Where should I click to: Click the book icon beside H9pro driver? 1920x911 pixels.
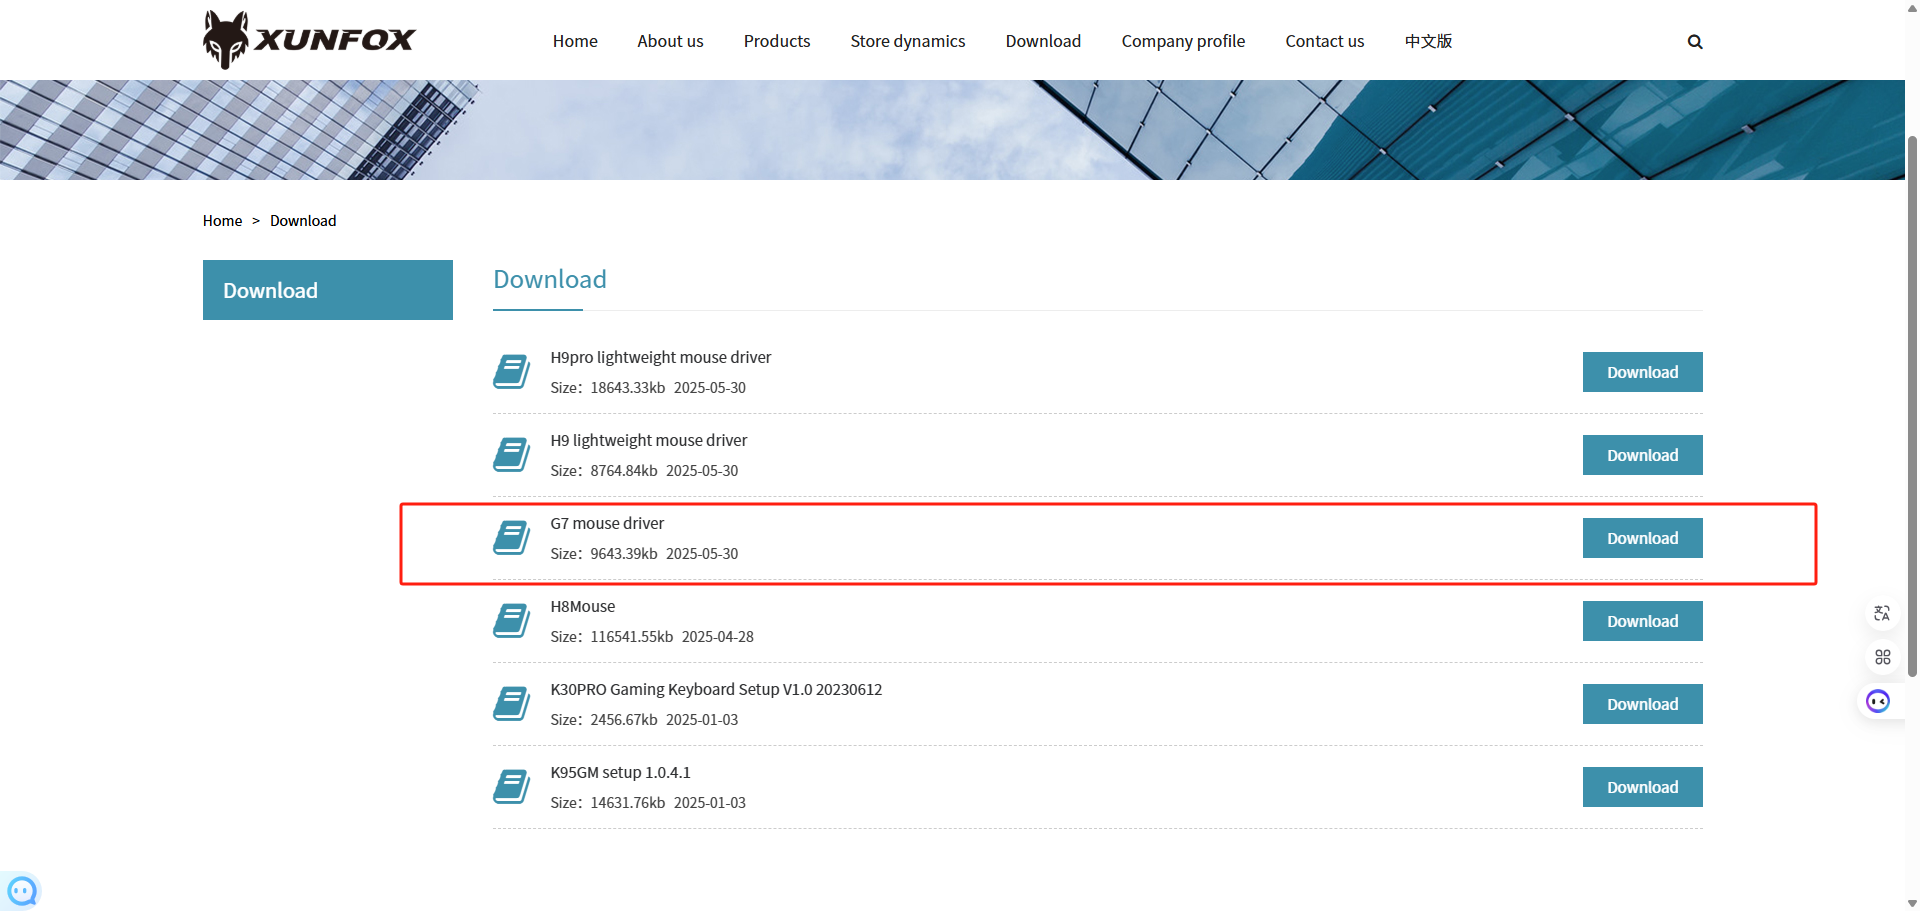tap(512, 371)
